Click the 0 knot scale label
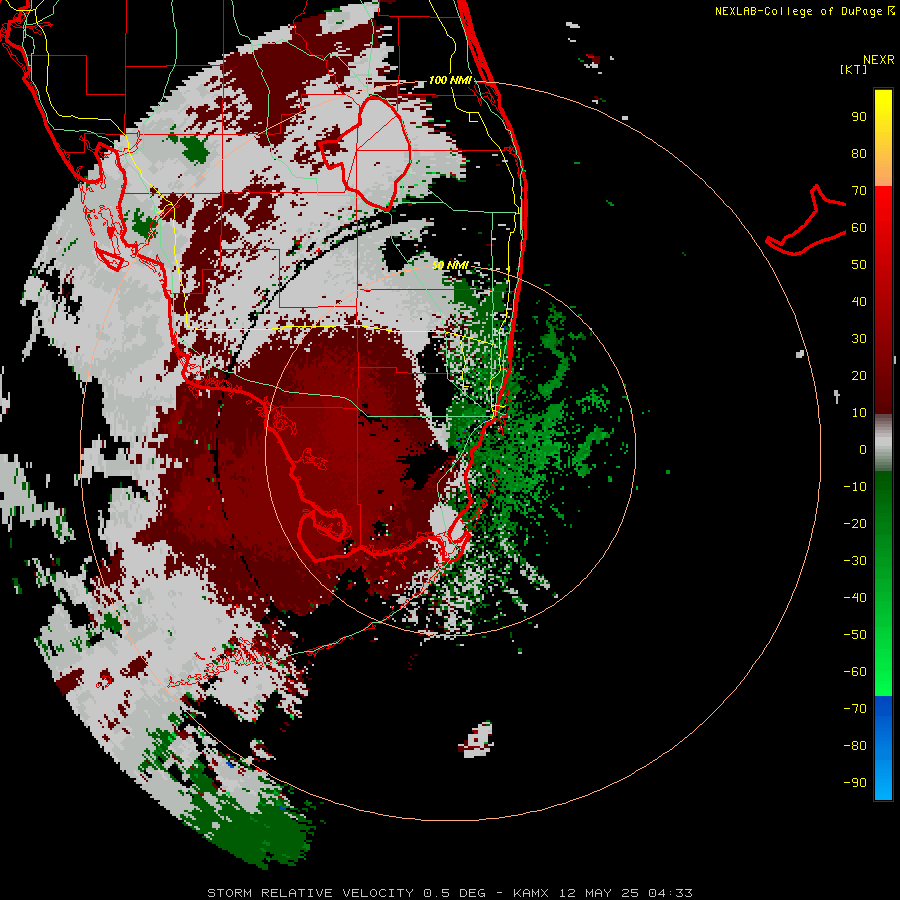 [863, 450]
